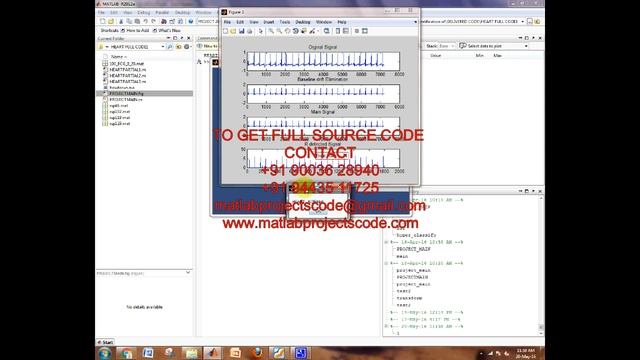Click the Help icon in MATLAB toolbar

click(x=191, y=21)
